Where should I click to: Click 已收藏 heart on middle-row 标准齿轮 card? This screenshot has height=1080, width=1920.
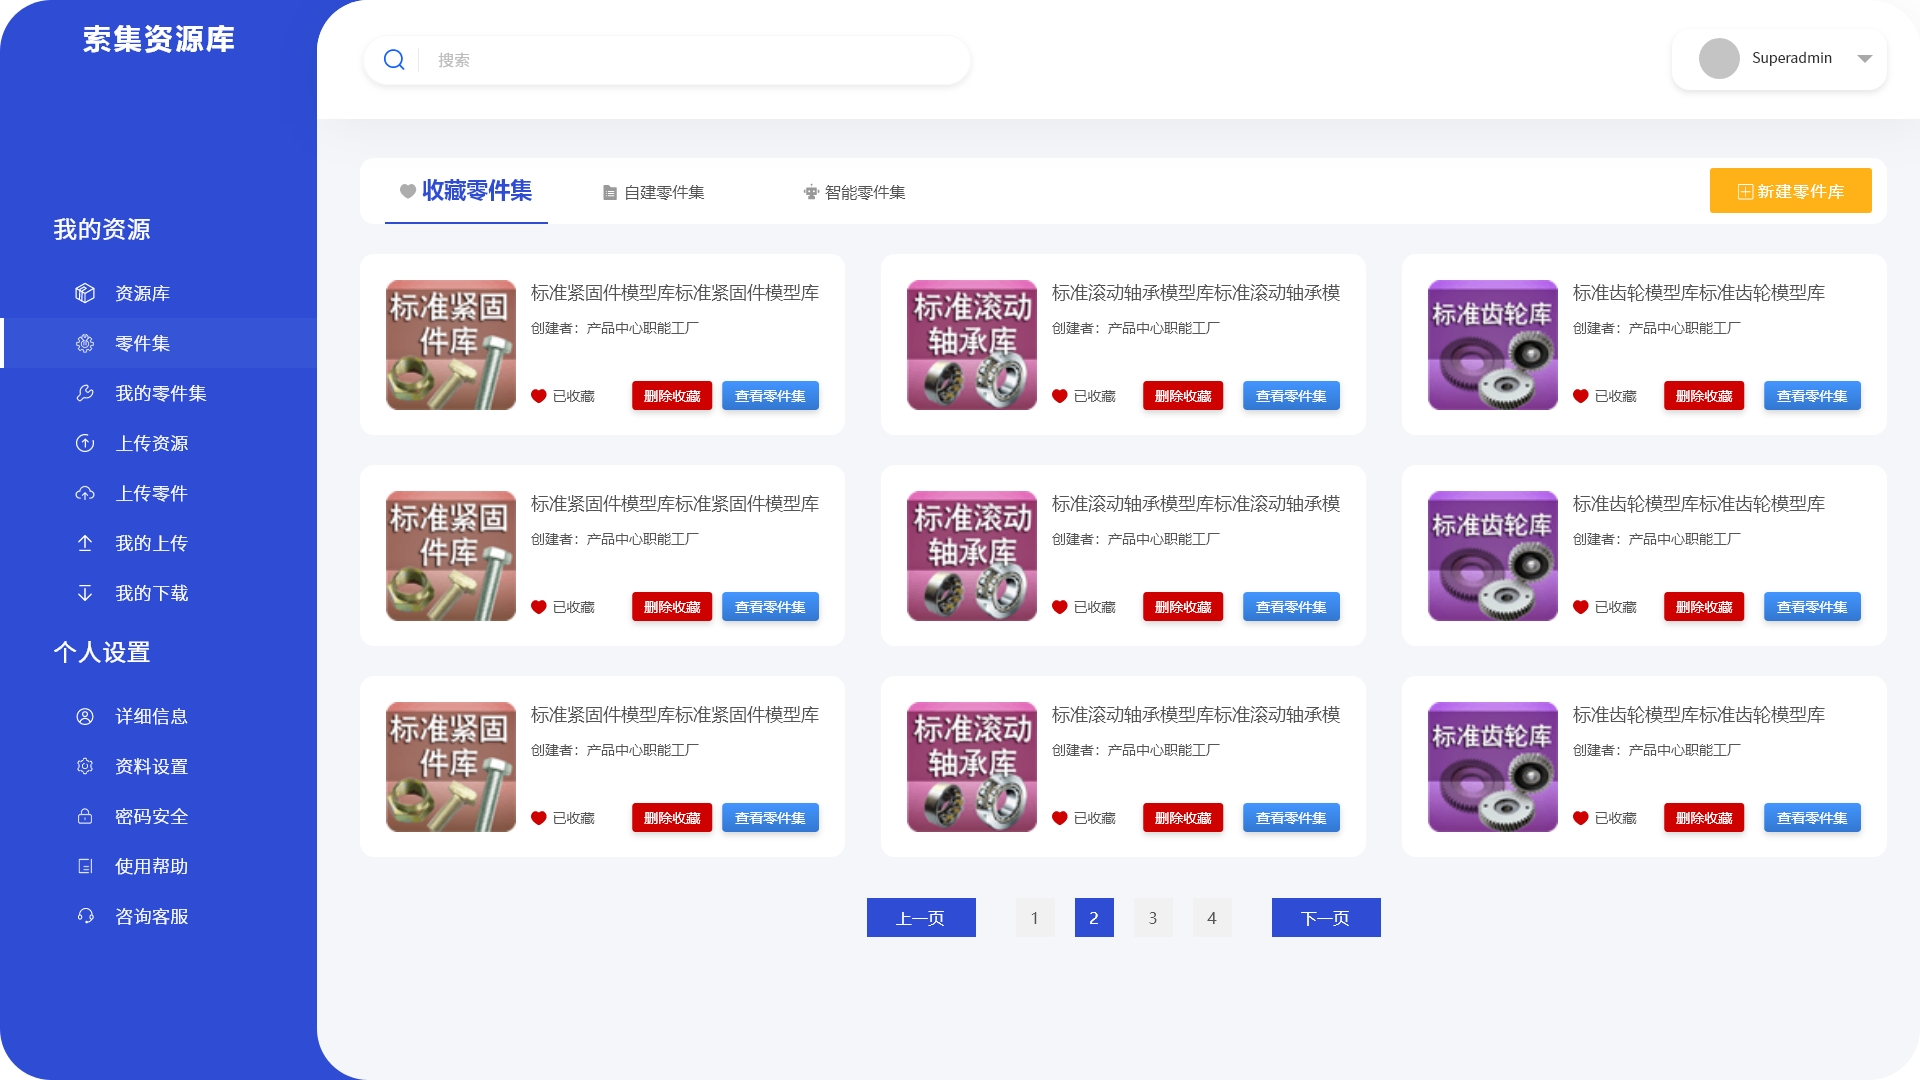pyautogui.click(x=1581, y=607)
